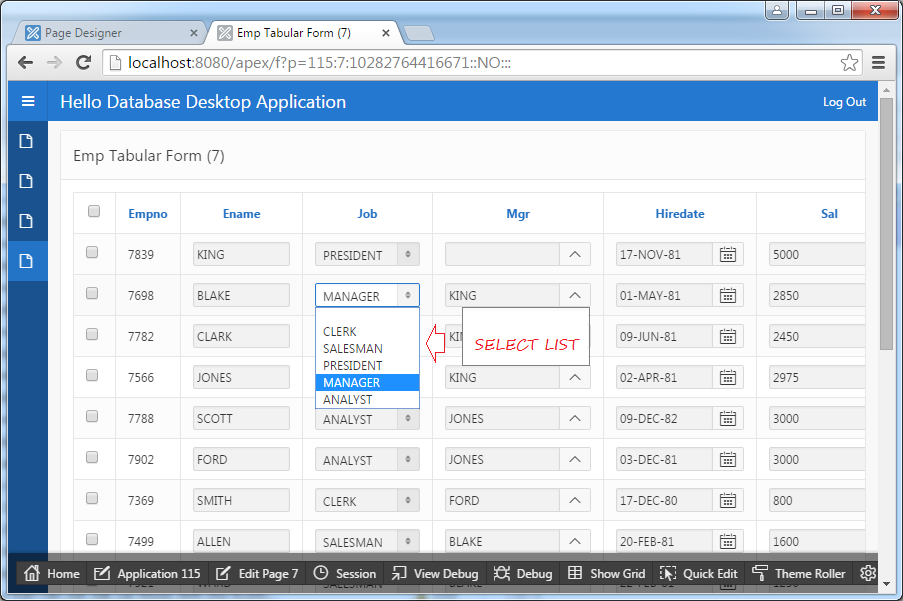This screenshot has height=601, width=903.
Task: Go back with browser back arrow
Action: click(x=25, y=62)
